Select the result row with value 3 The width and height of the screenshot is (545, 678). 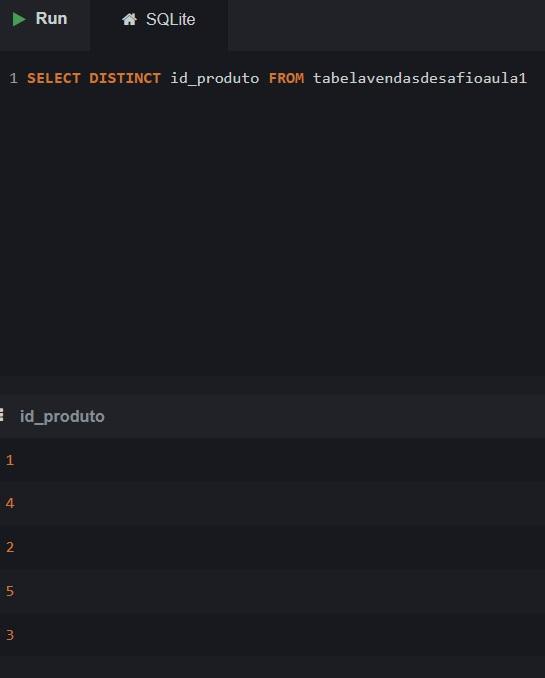[x=272, y=634]
